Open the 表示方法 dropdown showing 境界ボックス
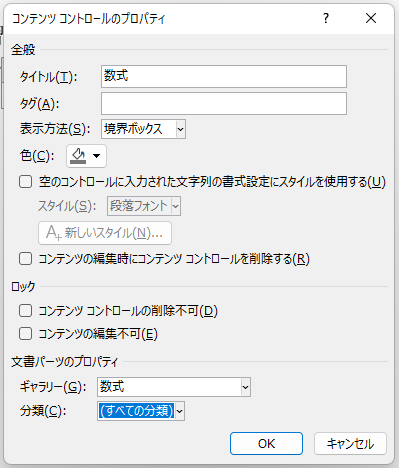This screenshot has height=468, width=399. point(143,129)
